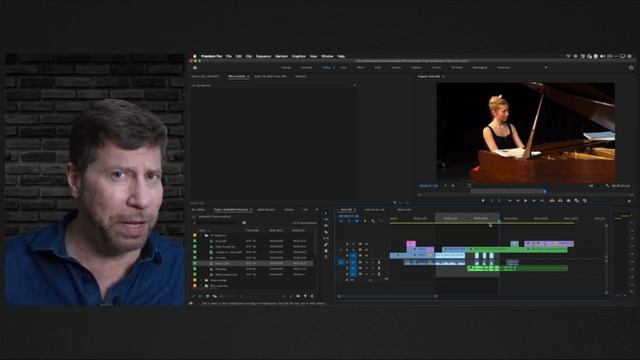Switch to the Editing workspace tab
Viewport: 640px width, 360px height.
[326, 67]
